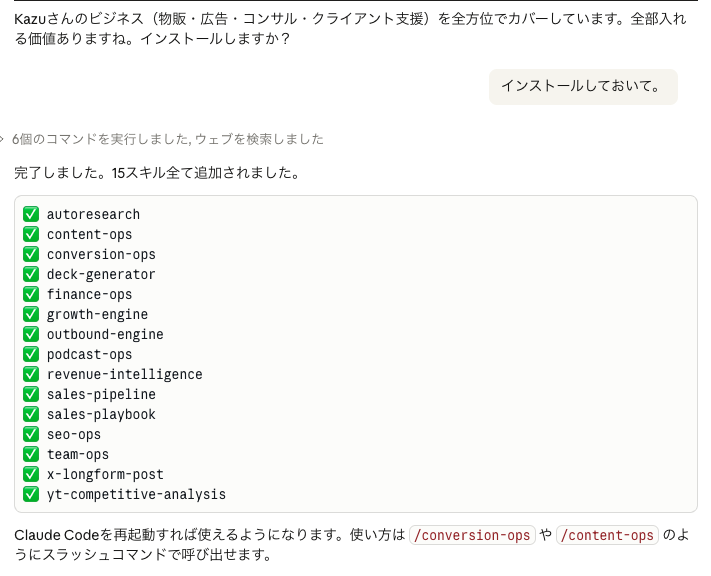
Task: Click the checkmark icon beside outbound-engine
Action: [x=31, y=334]
